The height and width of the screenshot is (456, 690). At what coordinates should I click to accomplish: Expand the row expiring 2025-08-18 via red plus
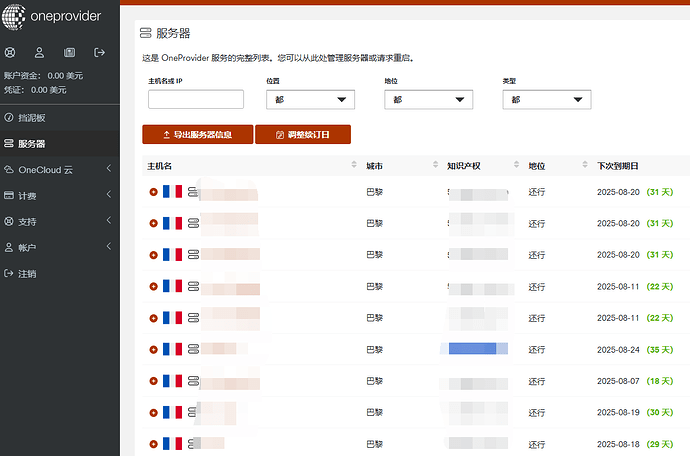153,442
